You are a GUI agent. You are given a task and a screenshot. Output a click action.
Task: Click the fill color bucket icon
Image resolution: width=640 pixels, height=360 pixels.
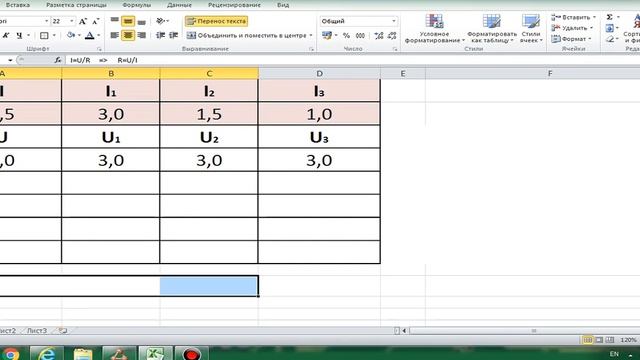click(71, 36)
